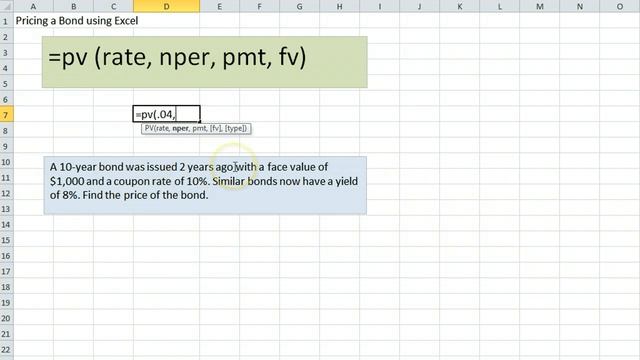Viewport: 640px width, 360px height.
Task: Select row 21 header
Action: (7, 333)
